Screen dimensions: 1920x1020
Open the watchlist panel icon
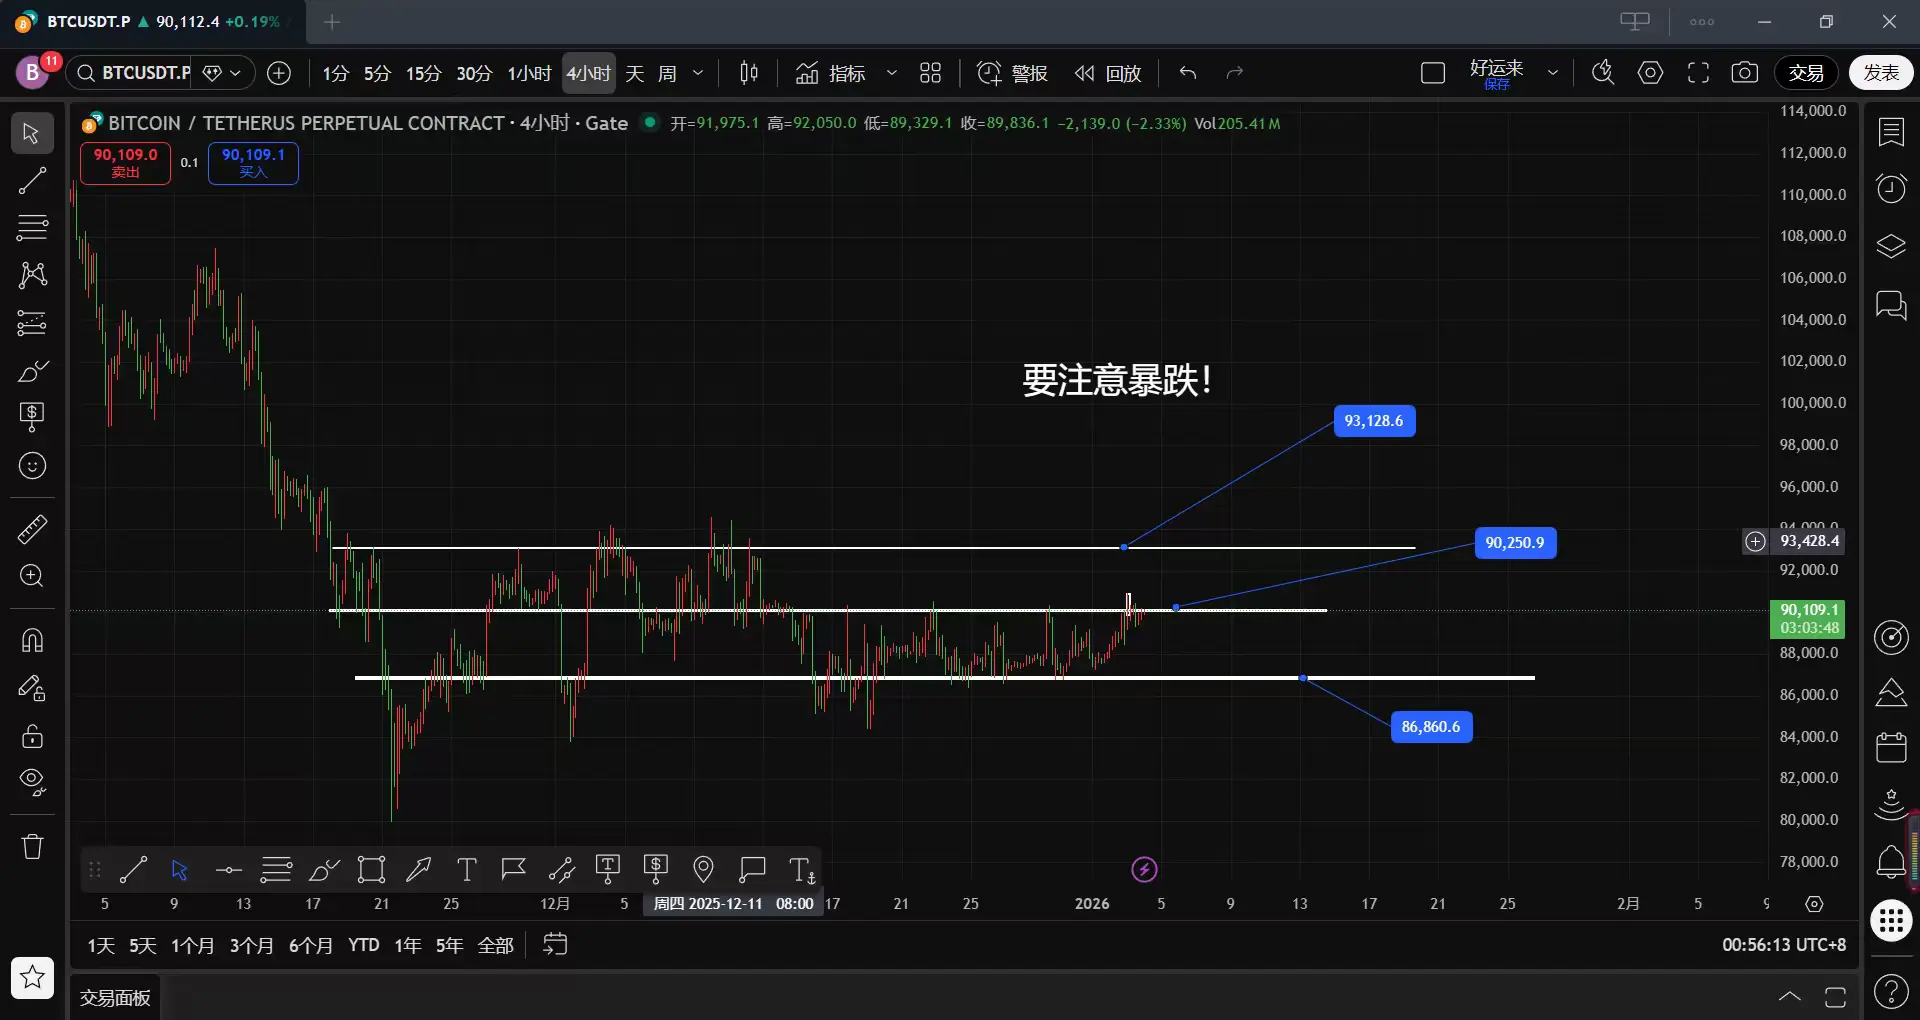[x=1891, y=132]
